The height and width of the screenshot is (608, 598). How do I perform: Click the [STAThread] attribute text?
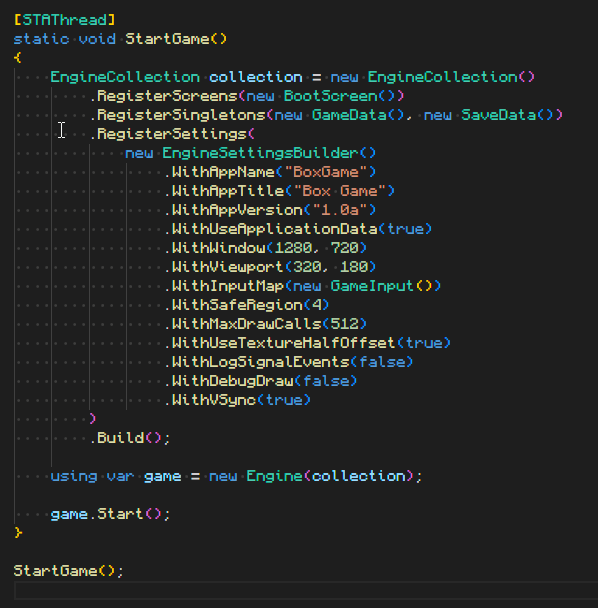pos(64,20)
